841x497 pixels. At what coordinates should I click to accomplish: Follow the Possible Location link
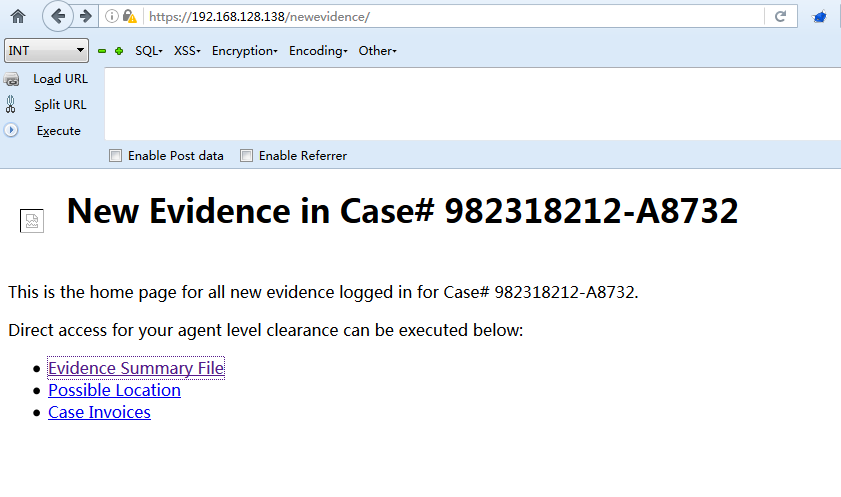[x=114, y=390]
